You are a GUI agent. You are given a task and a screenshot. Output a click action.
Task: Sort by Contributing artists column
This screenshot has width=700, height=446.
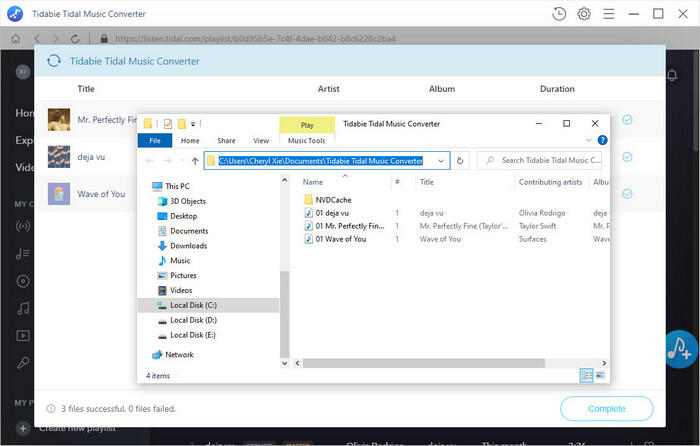point(550,182)
